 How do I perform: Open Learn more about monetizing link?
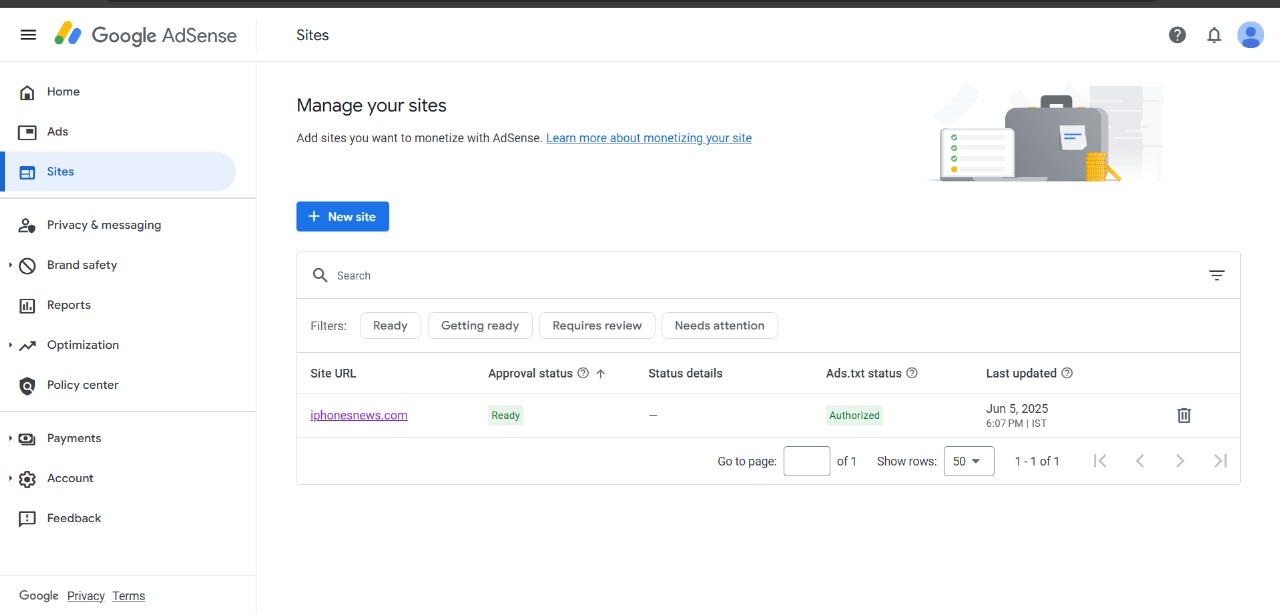pyautogui.click(x=649, y=138)
